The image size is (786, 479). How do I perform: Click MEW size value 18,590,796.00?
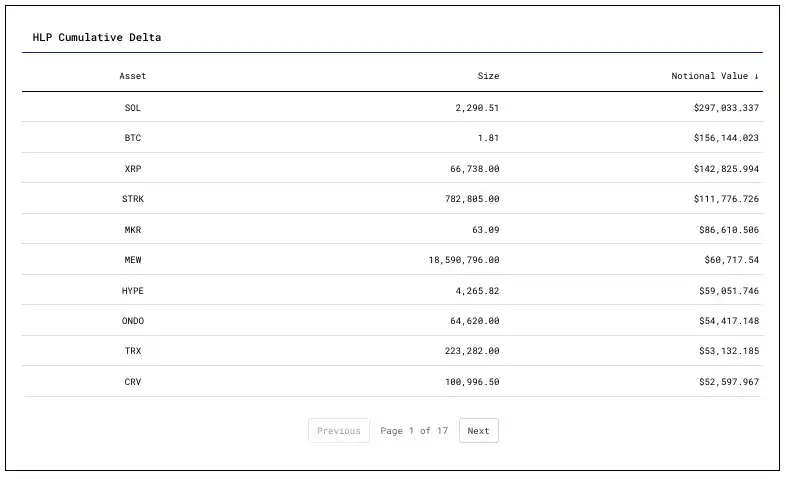click(x=464, y=260)
